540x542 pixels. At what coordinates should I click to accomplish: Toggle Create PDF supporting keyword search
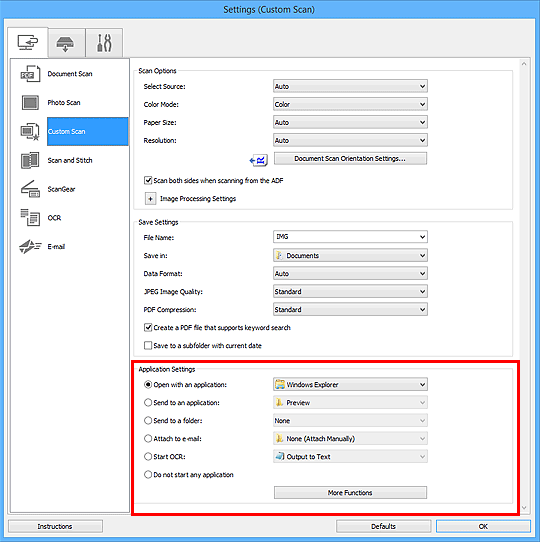[148, 327]
